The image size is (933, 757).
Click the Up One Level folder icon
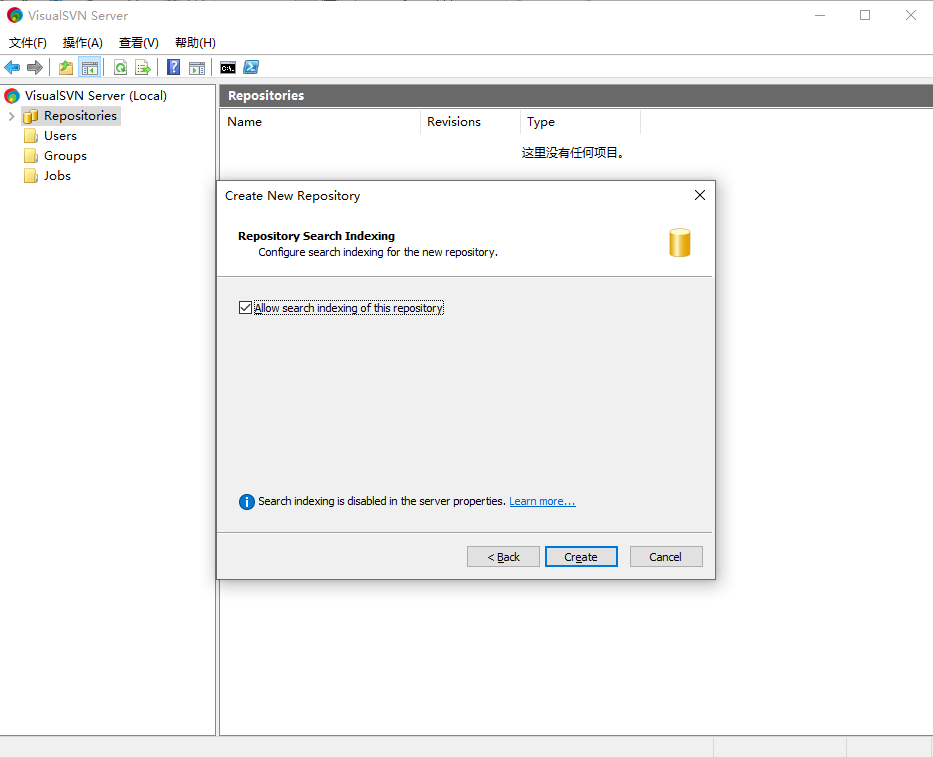[66, 68]
